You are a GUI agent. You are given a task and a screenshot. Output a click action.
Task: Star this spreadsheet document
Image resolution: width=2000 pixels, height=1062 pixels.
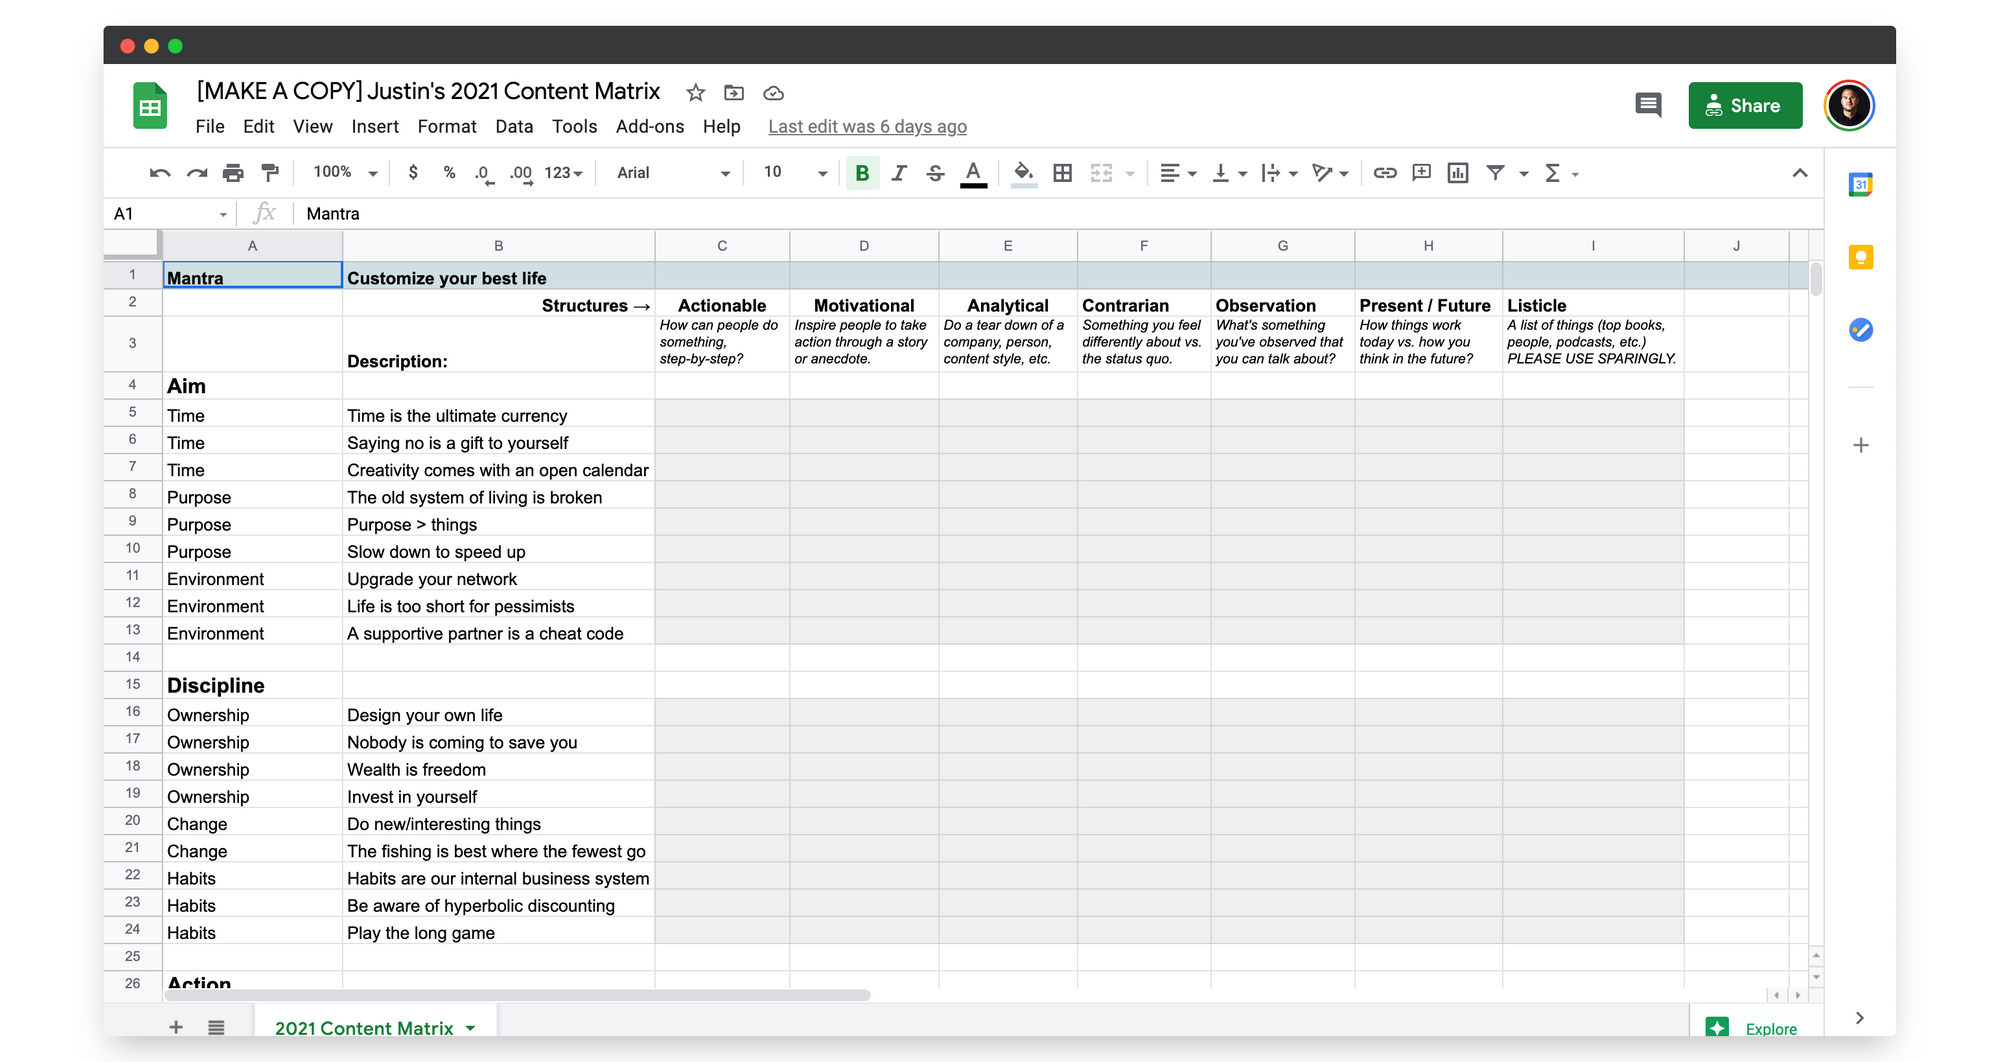(x=696, y=93)
